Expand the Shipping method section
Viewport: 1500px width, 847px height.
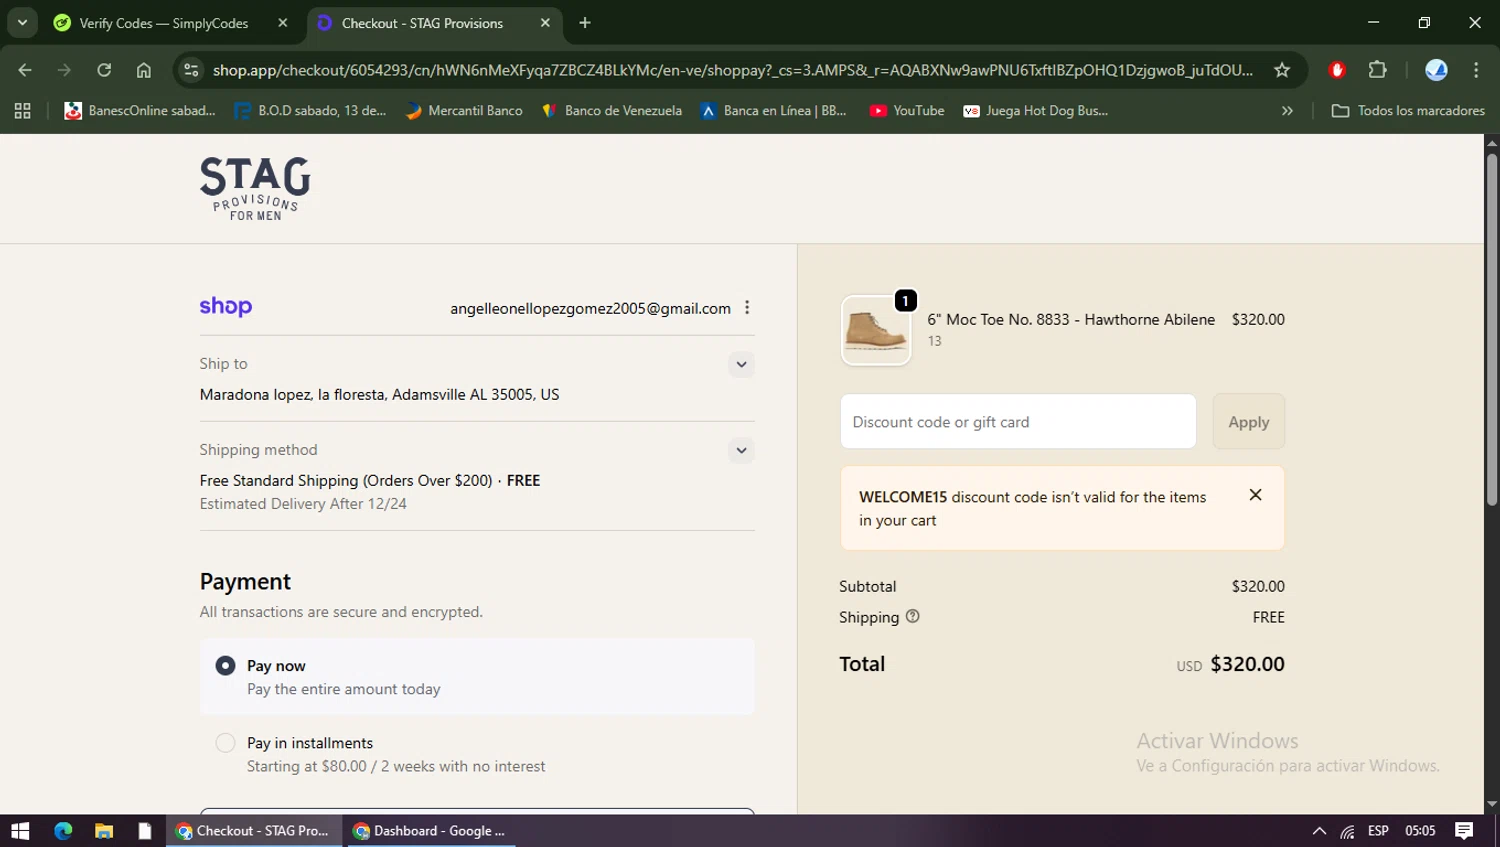pos(741,450)
